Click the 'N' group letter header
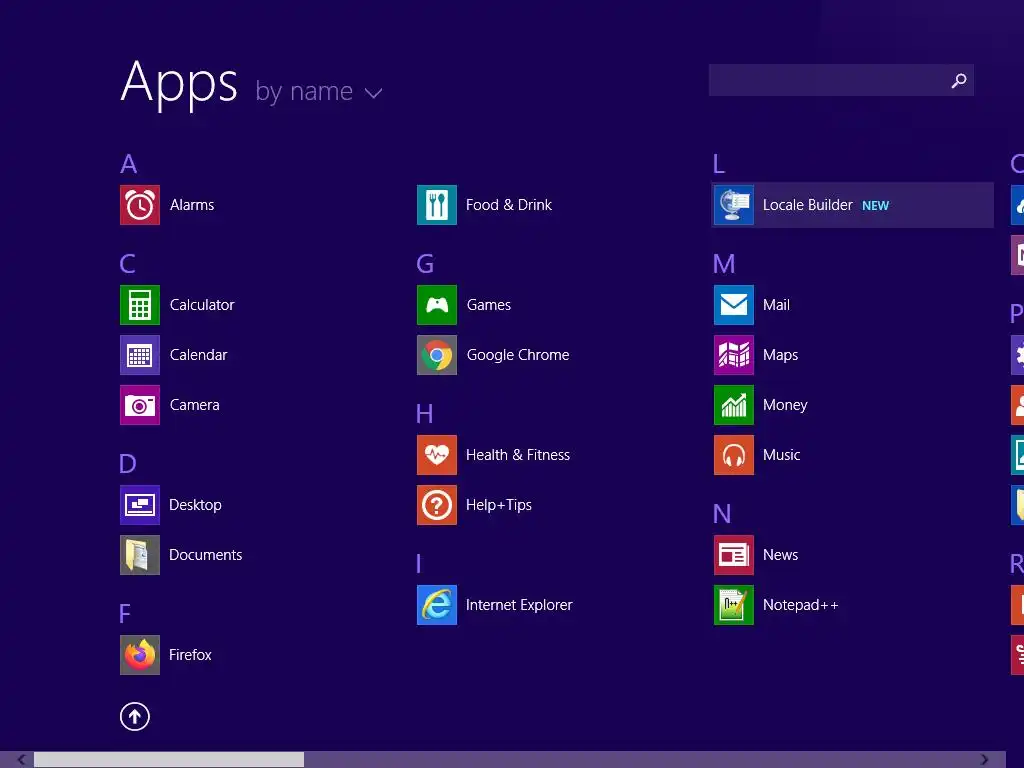The width and height of the screenshot is (1024, 768). pos(722,514)
